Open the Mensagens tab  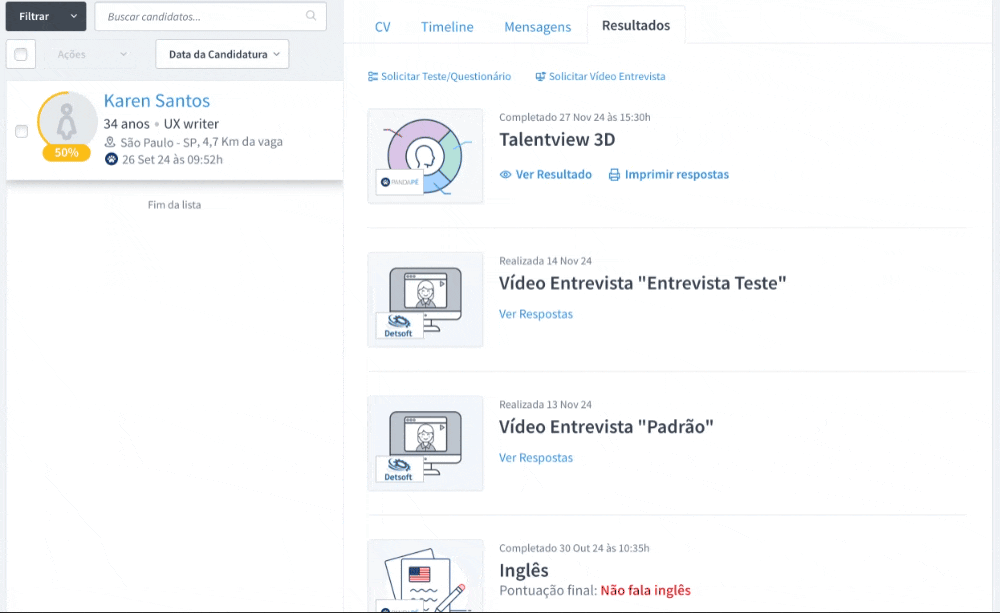coord(537,27)
